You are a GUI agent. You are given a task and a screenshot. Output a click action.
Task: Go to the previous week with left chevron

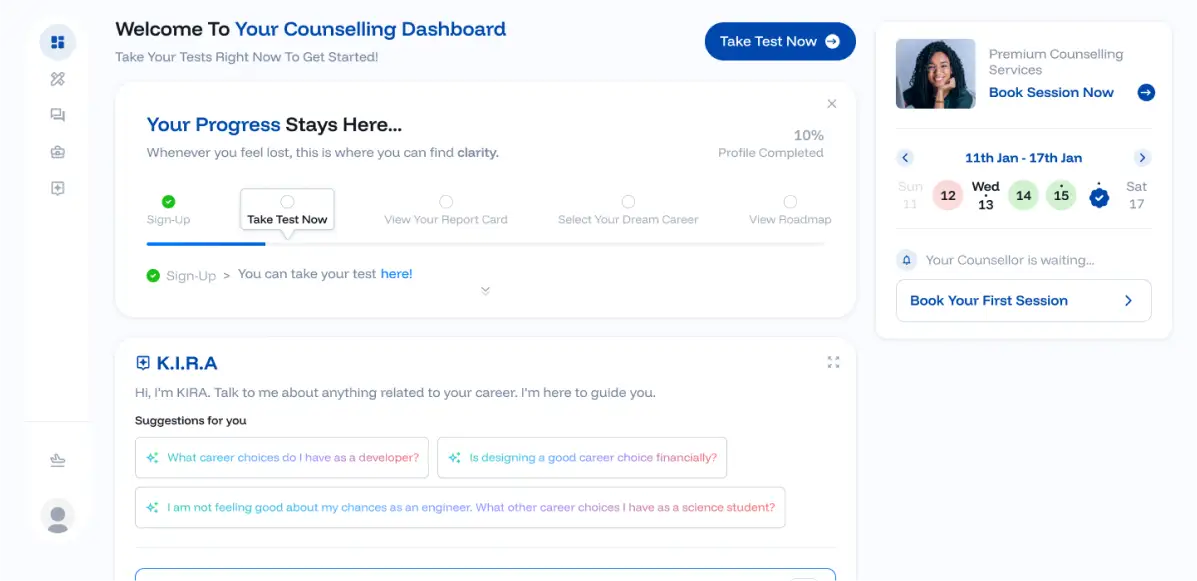(905, 157)
